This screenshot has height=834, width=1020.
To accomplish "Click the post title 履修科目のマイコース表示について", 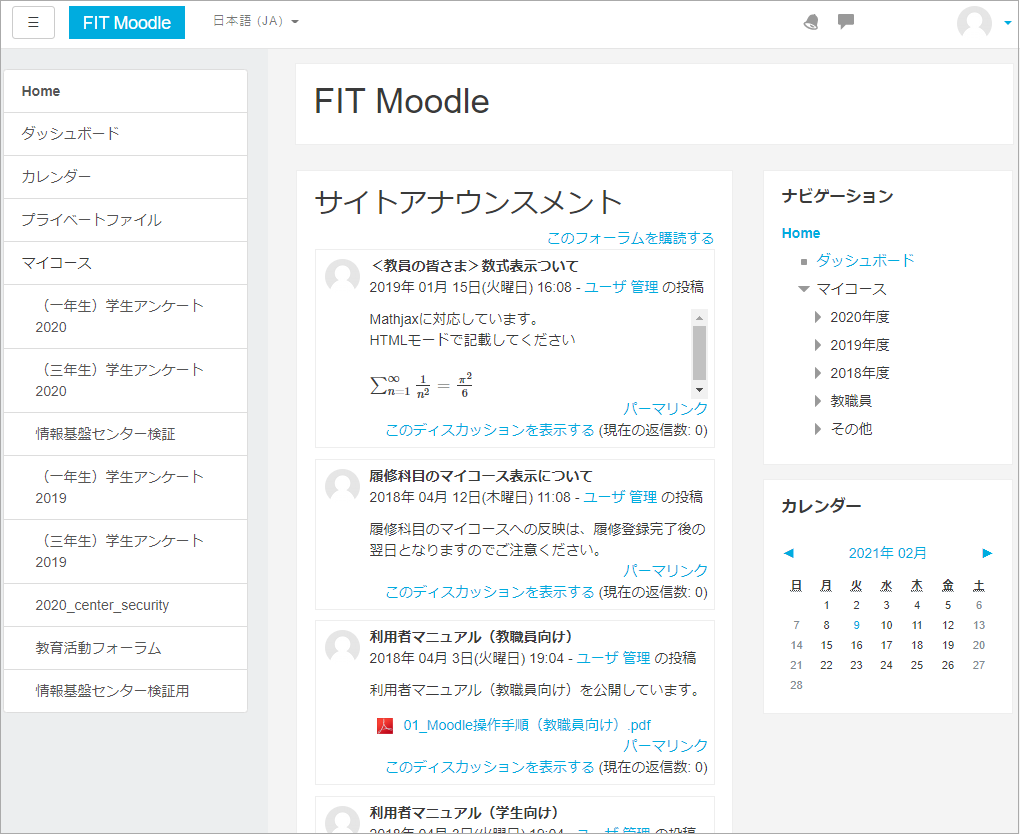I will tap(481, 476).
